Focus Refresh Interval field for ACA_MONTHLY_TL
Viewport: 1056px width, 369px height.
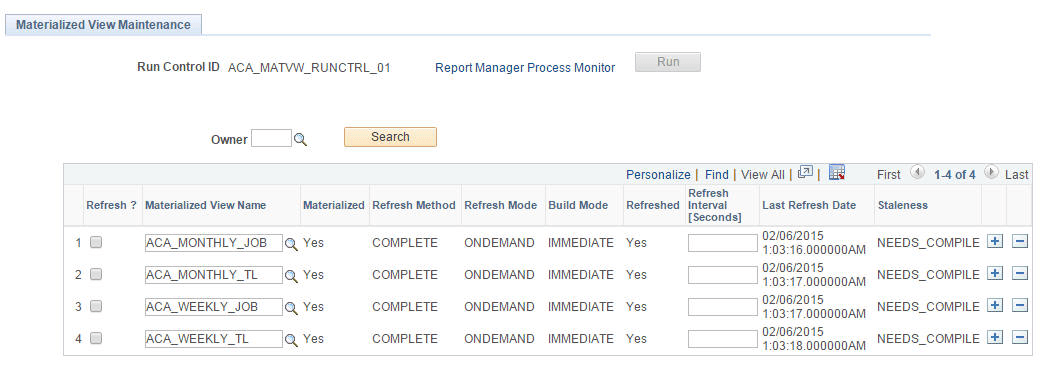722,275
